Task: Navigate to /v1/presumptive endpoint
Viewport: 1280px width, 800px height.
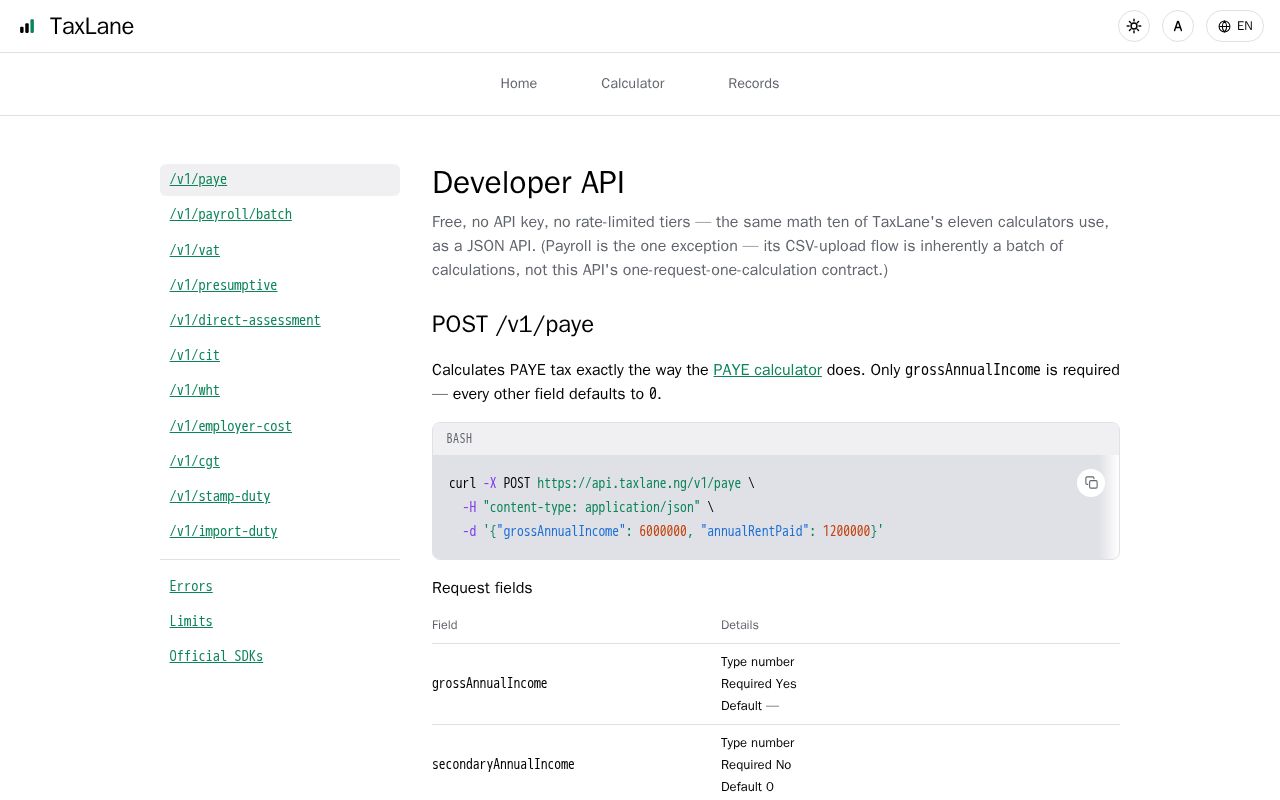Action: (223, 285)
